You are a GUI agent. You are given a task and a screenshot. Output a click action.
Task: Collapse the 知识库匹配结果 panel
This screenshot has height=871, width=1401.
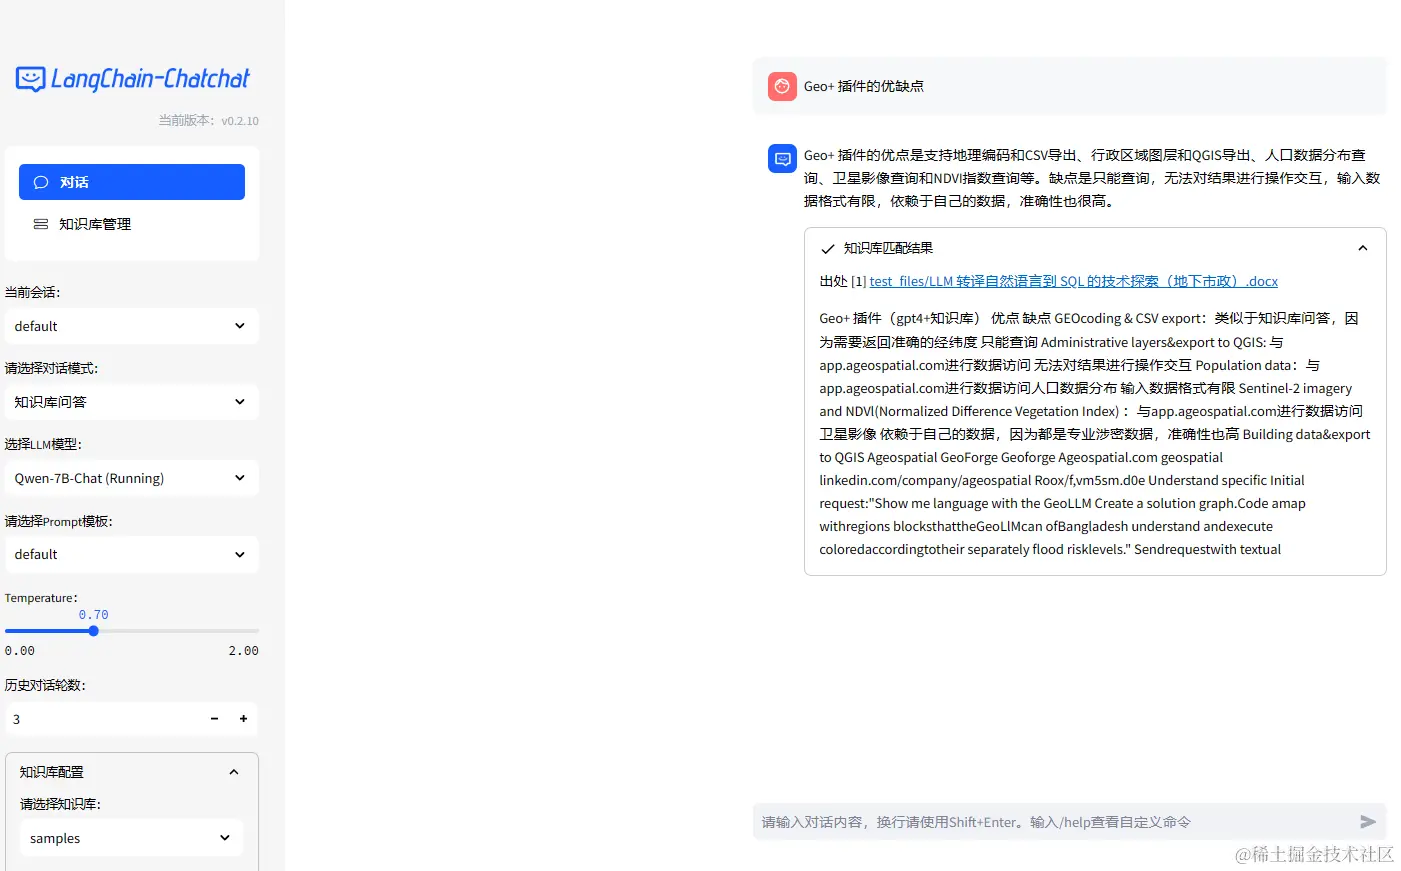click(1362, 248)
